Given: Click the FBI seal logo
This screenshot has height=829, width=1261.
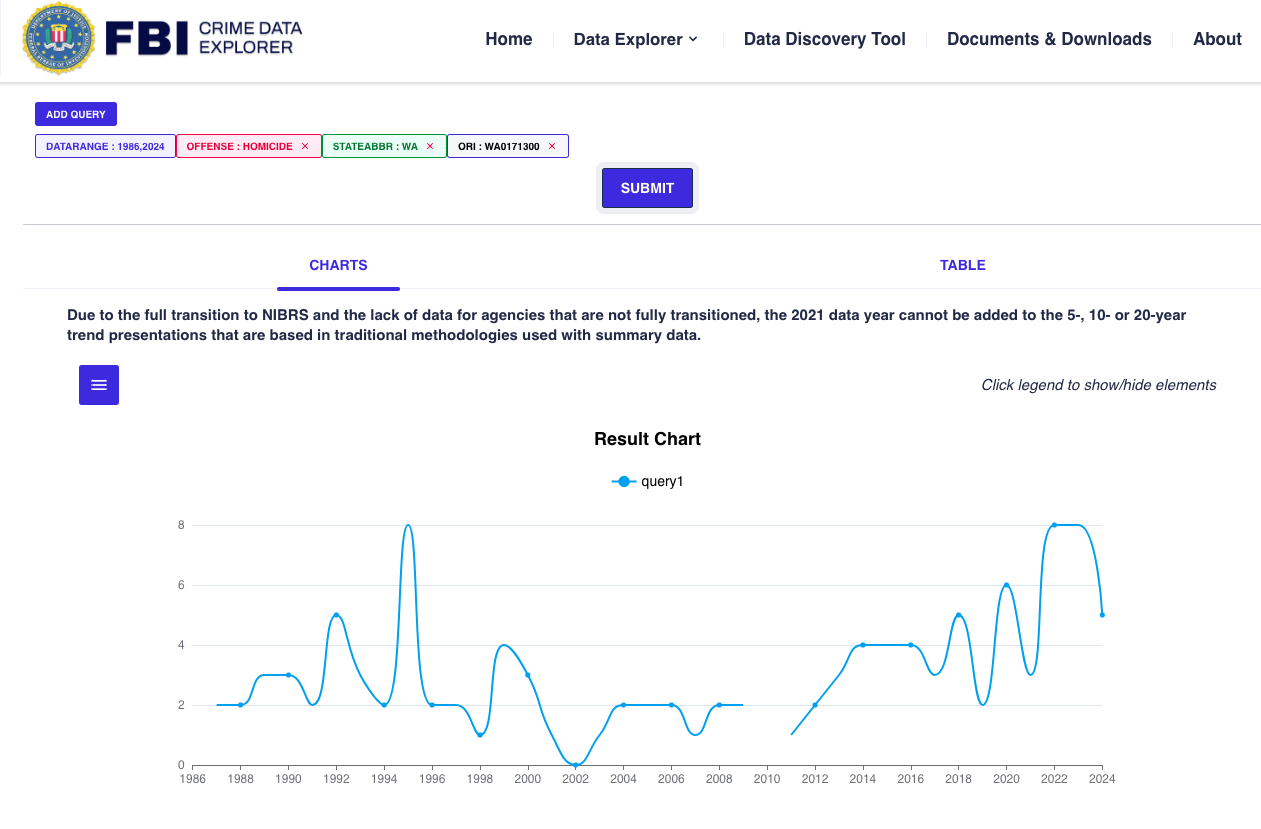Looking at the screenshot, I should coord(58,39).
